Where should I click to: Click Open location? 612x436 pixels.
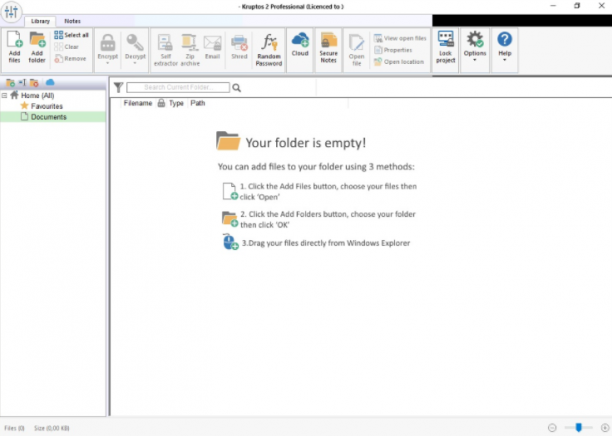pos(399,62)
